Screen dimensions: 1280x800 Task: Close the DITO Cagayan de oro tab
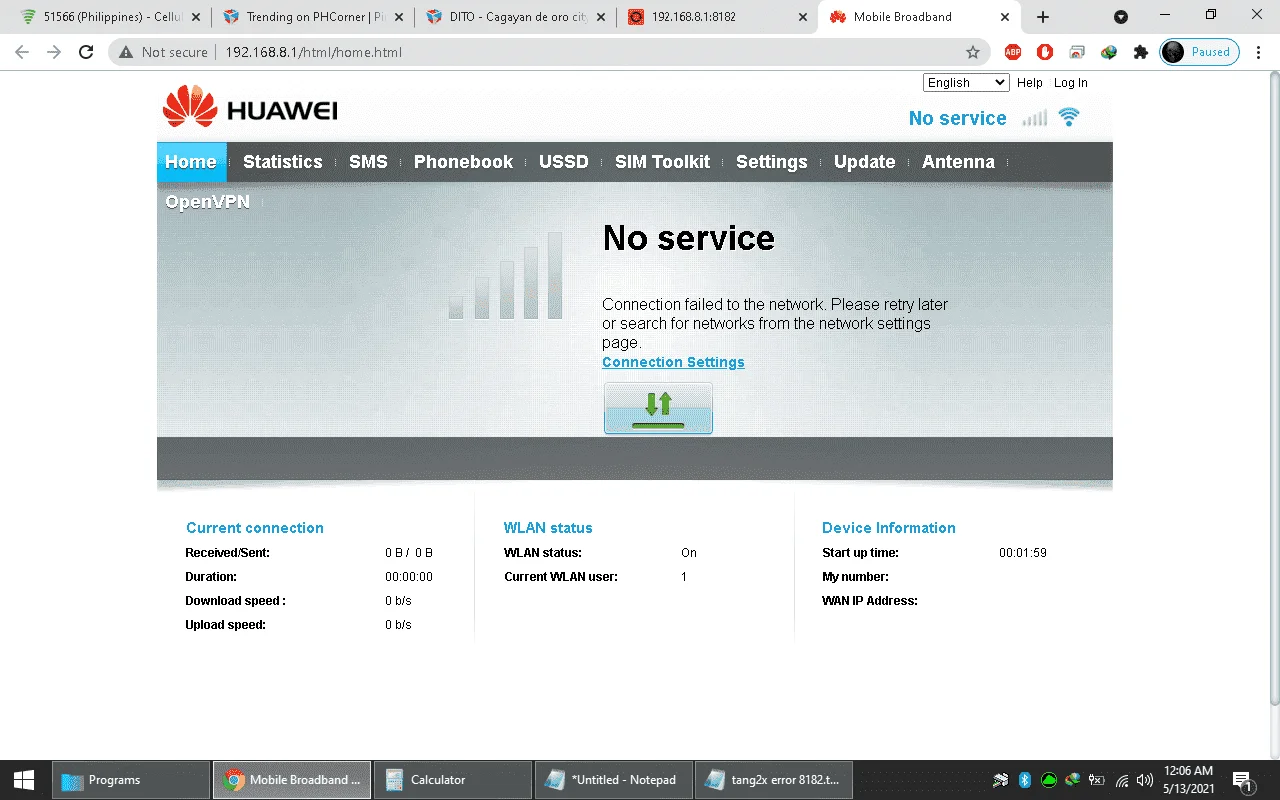click(x=602, y=17)
